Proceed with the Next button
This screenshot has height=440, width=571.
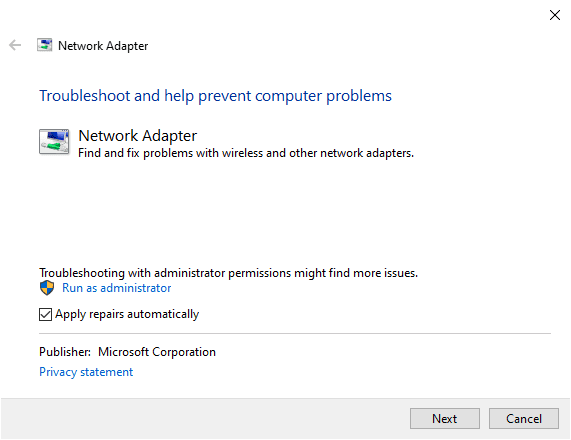(445, 419)
